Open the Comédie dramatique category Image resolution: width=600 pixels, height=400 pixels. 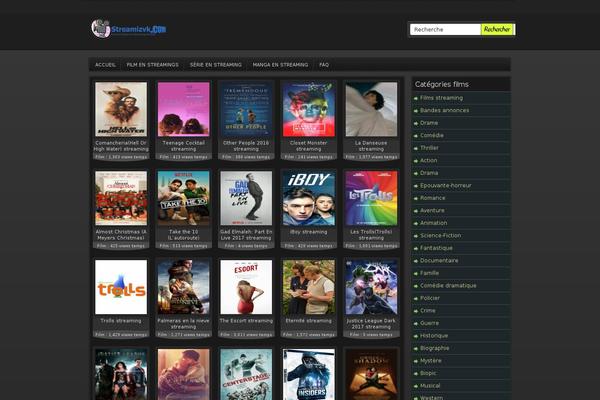point(448,286)
